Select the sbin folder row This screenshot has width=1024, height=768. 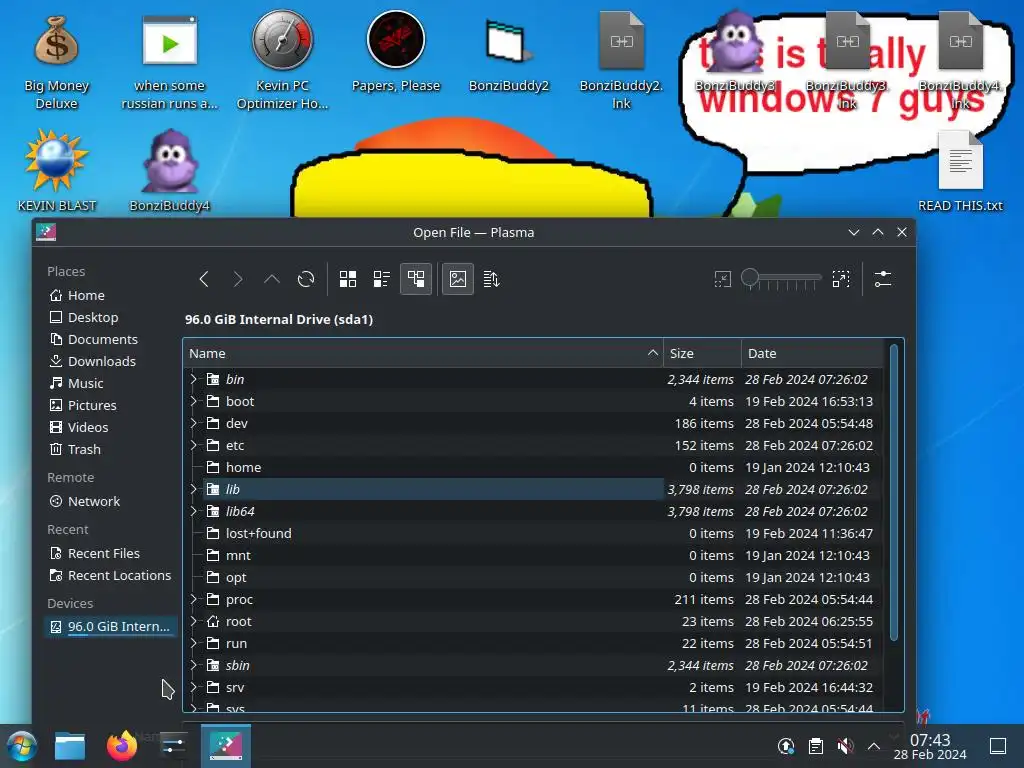click(x=533, y=665)
